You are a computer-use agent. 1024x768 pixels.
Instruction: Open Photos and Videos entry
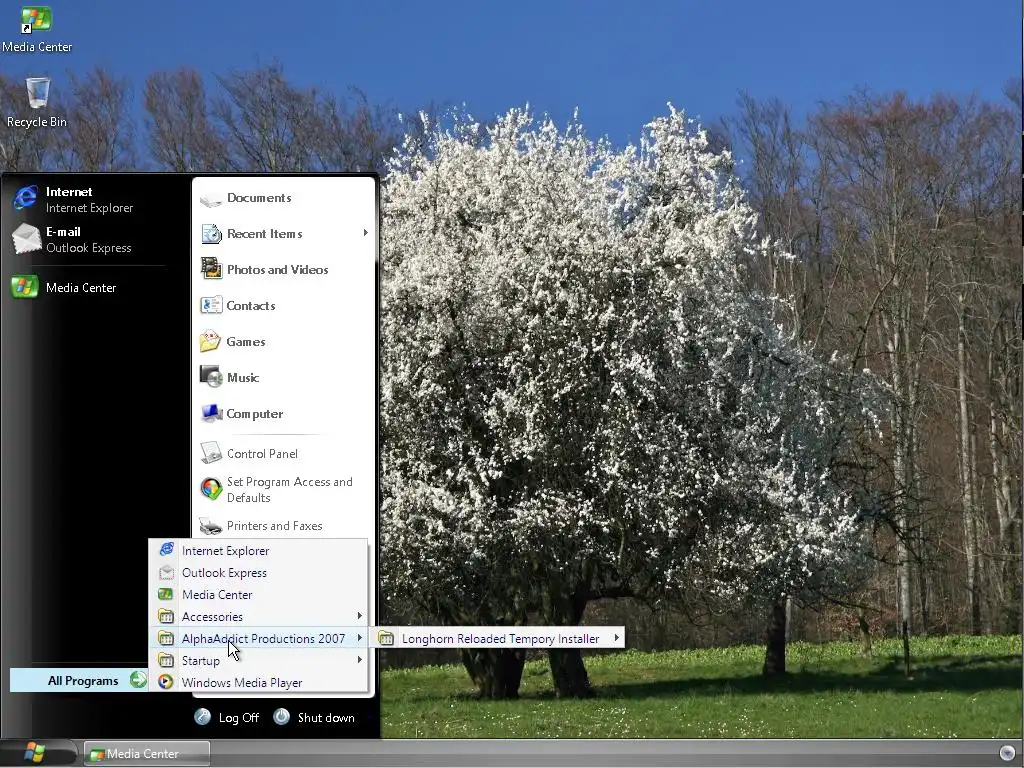[284, 269]
